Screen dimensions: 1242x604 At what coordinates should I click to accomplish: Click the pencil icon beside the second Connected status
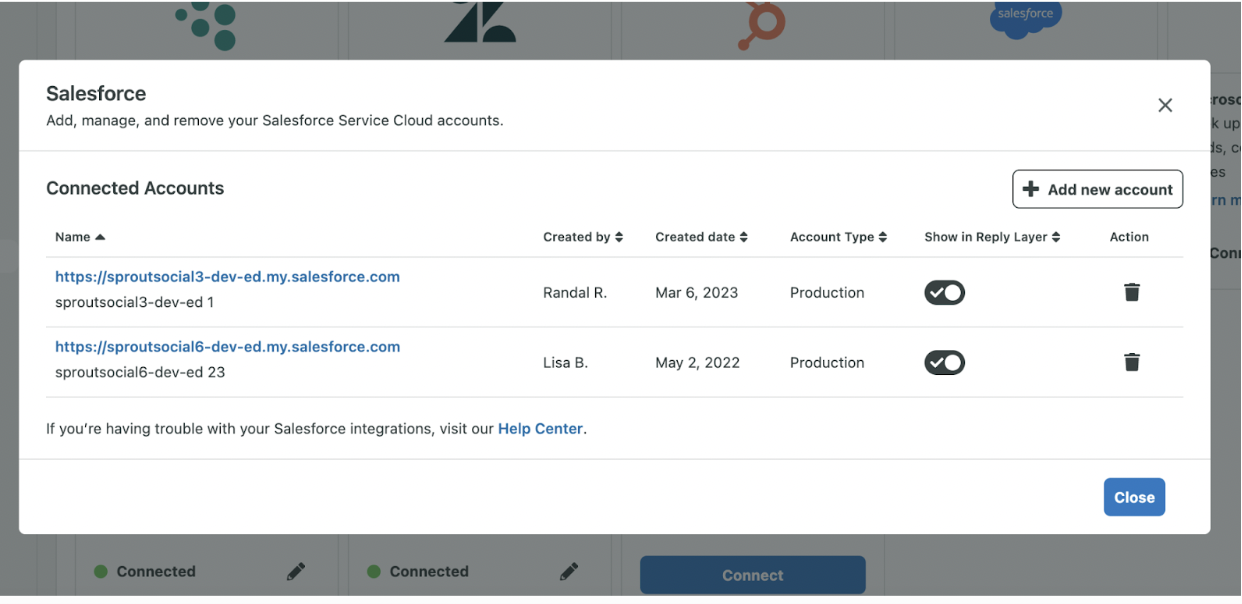[569, 571]
